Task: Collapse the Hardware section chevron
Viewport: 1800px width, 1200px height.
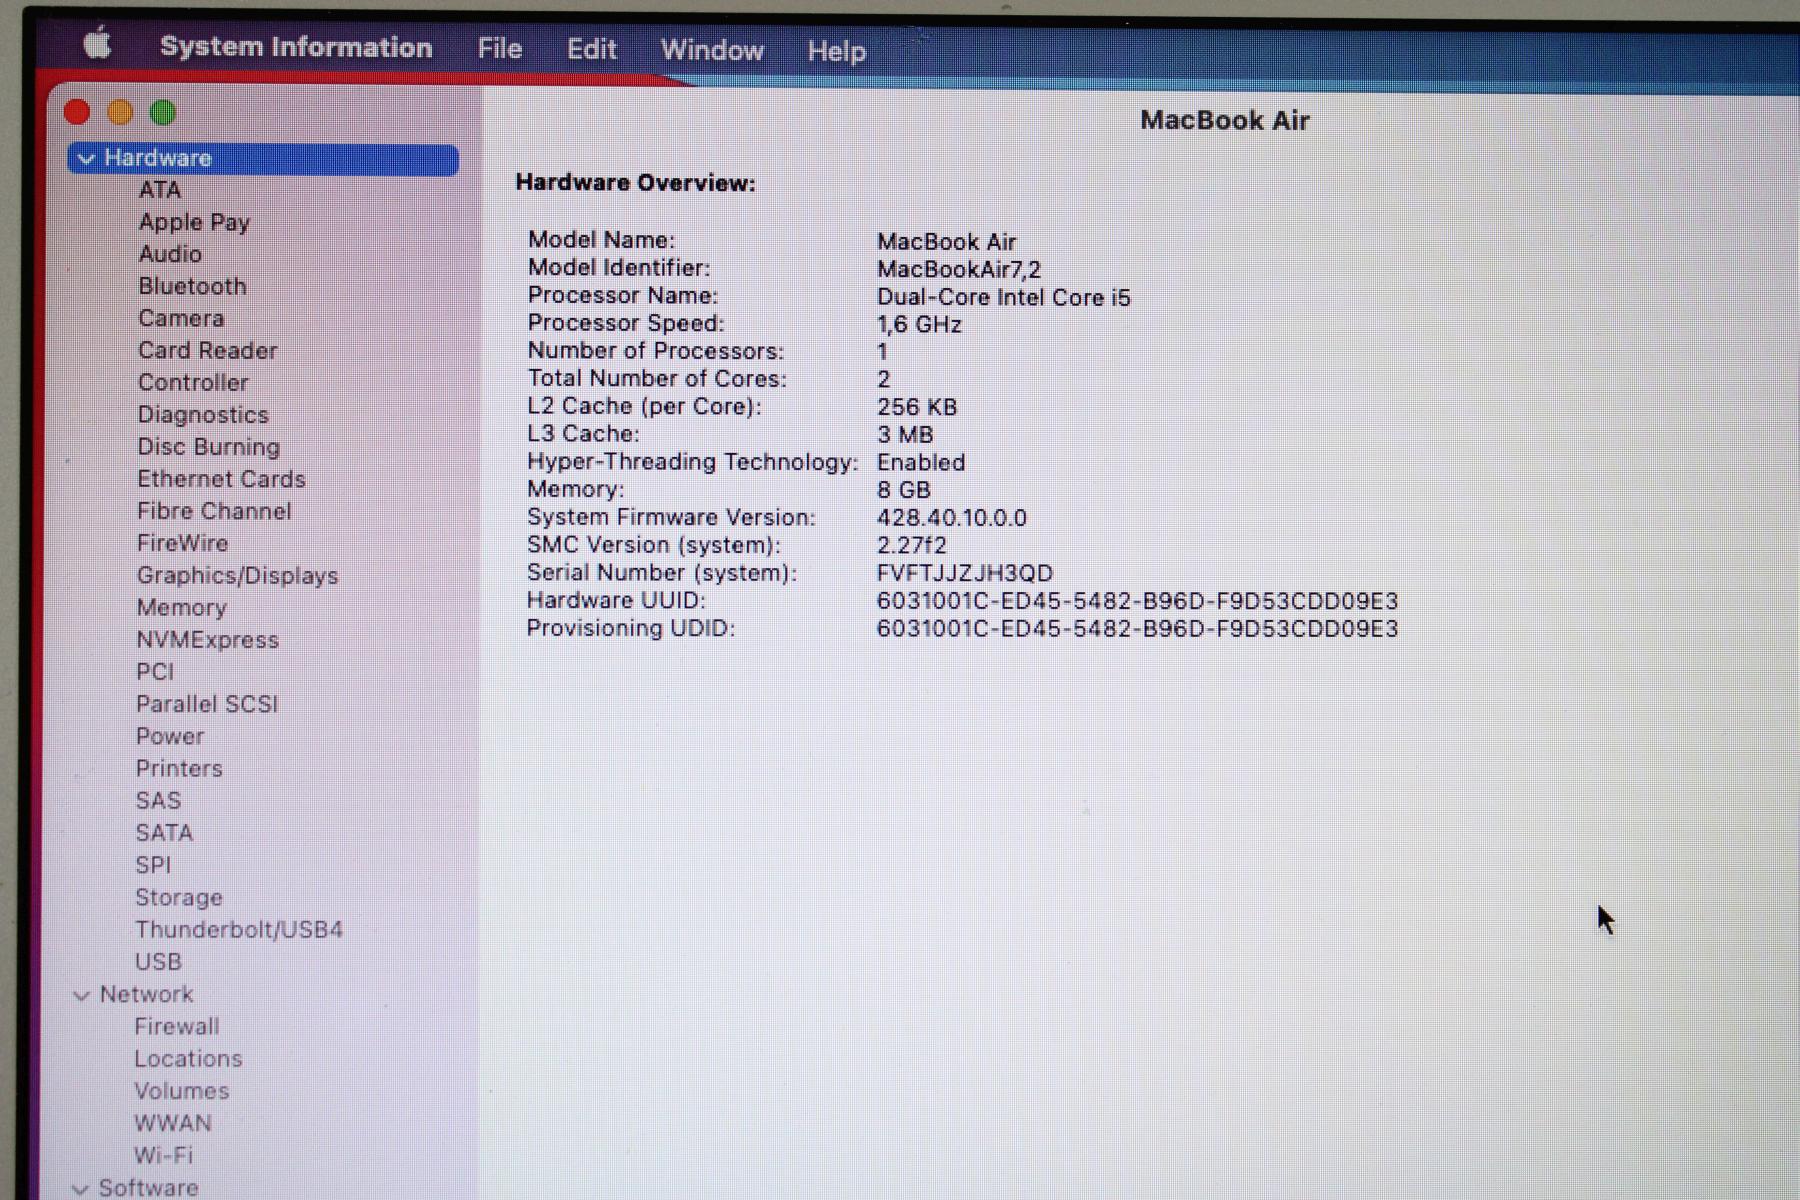Action: coord(86,159)
